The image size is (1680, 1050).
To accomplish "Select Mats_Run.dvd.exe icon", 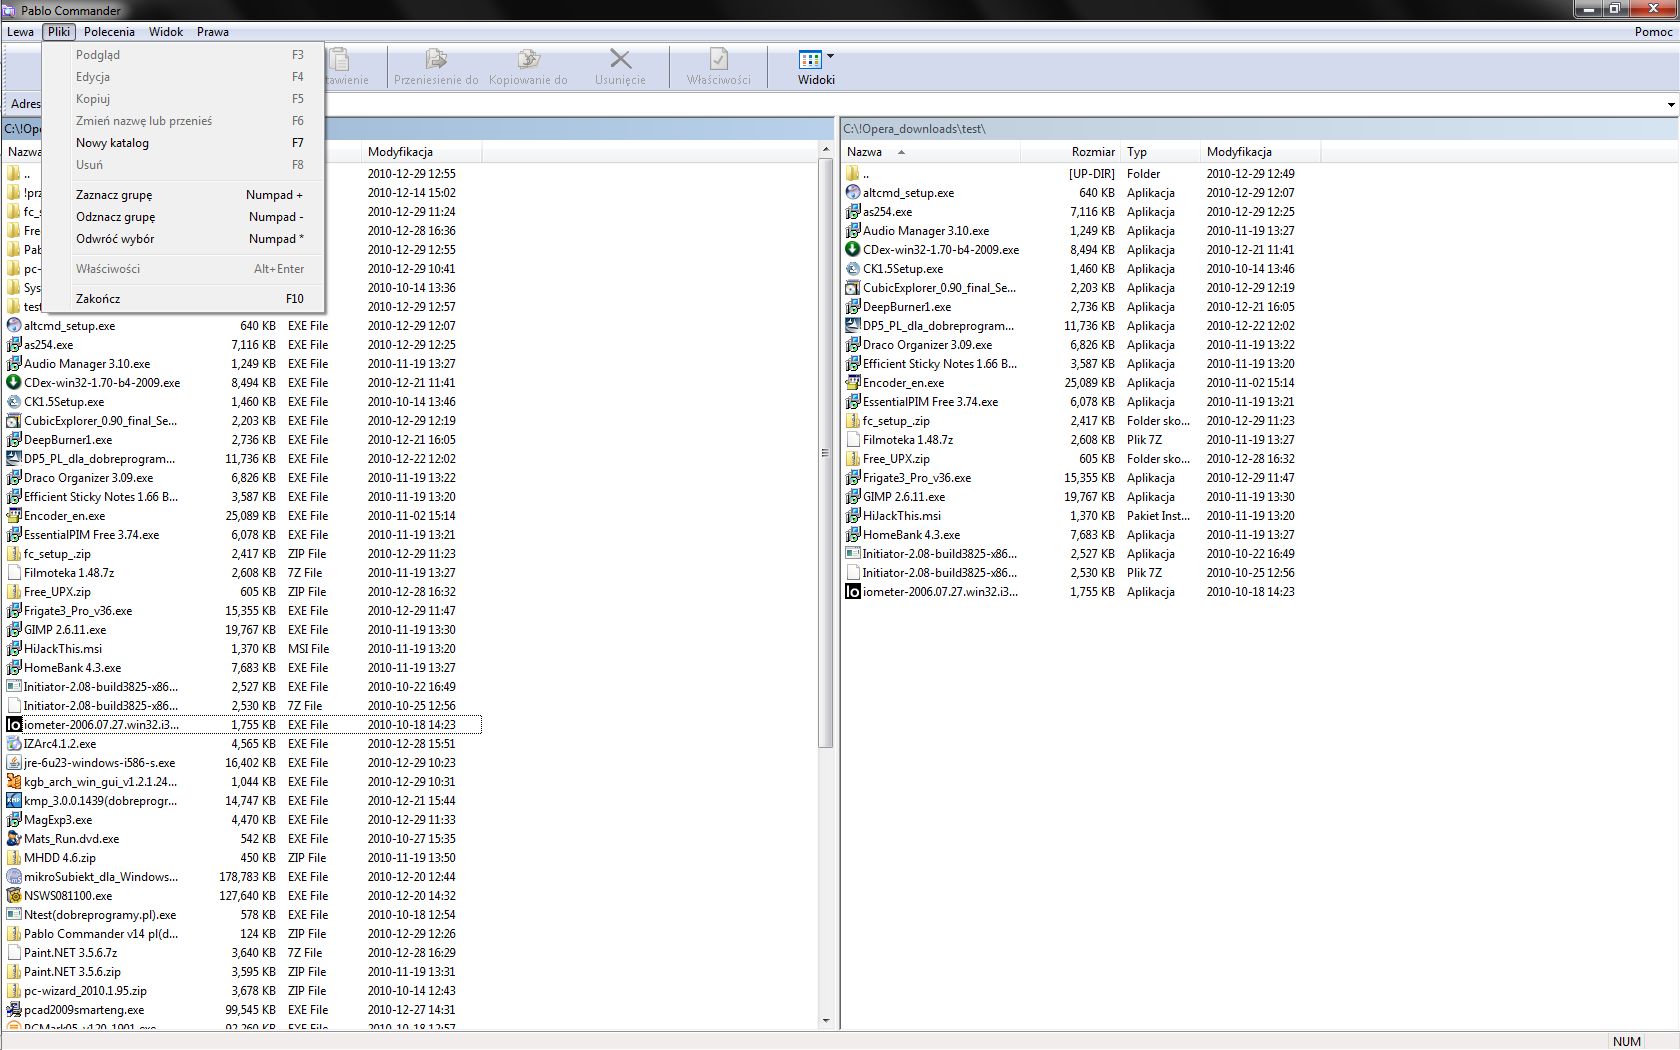I will pos(14,838).
